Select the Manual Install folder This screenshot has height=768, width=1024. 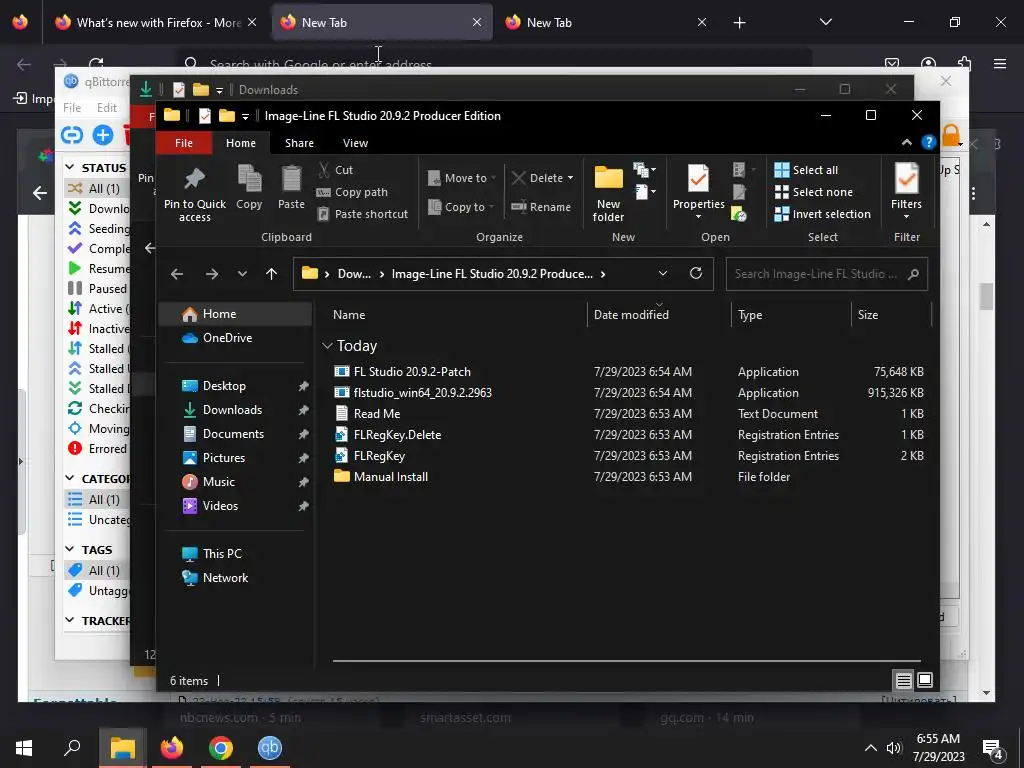[391, 477]
